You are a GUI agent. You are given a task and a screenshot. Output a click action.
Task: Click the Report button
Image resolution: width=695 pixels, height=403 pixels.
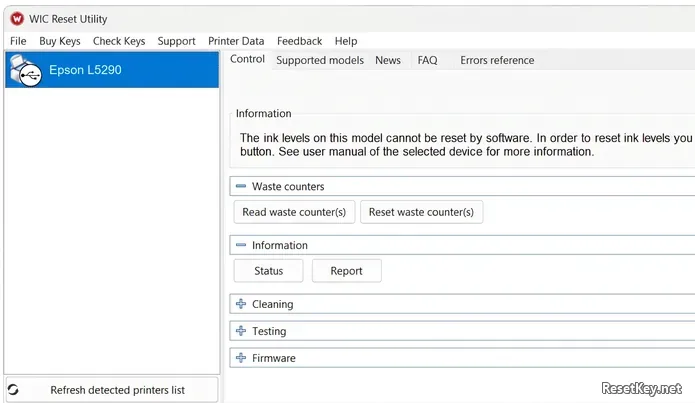(347, 271)
